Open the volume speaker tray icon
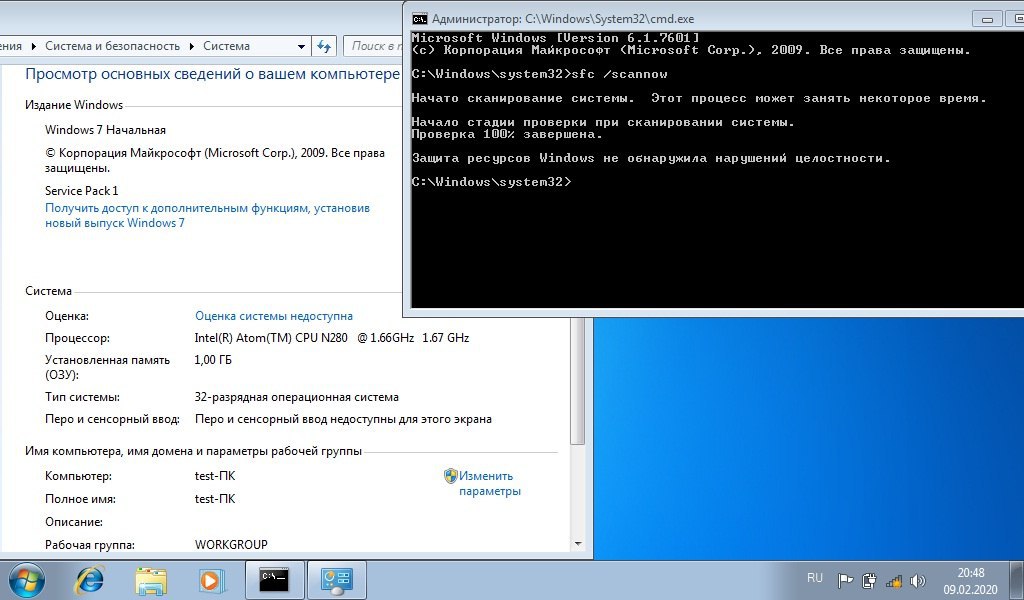 pyautogui.click(x=918, y=580)
